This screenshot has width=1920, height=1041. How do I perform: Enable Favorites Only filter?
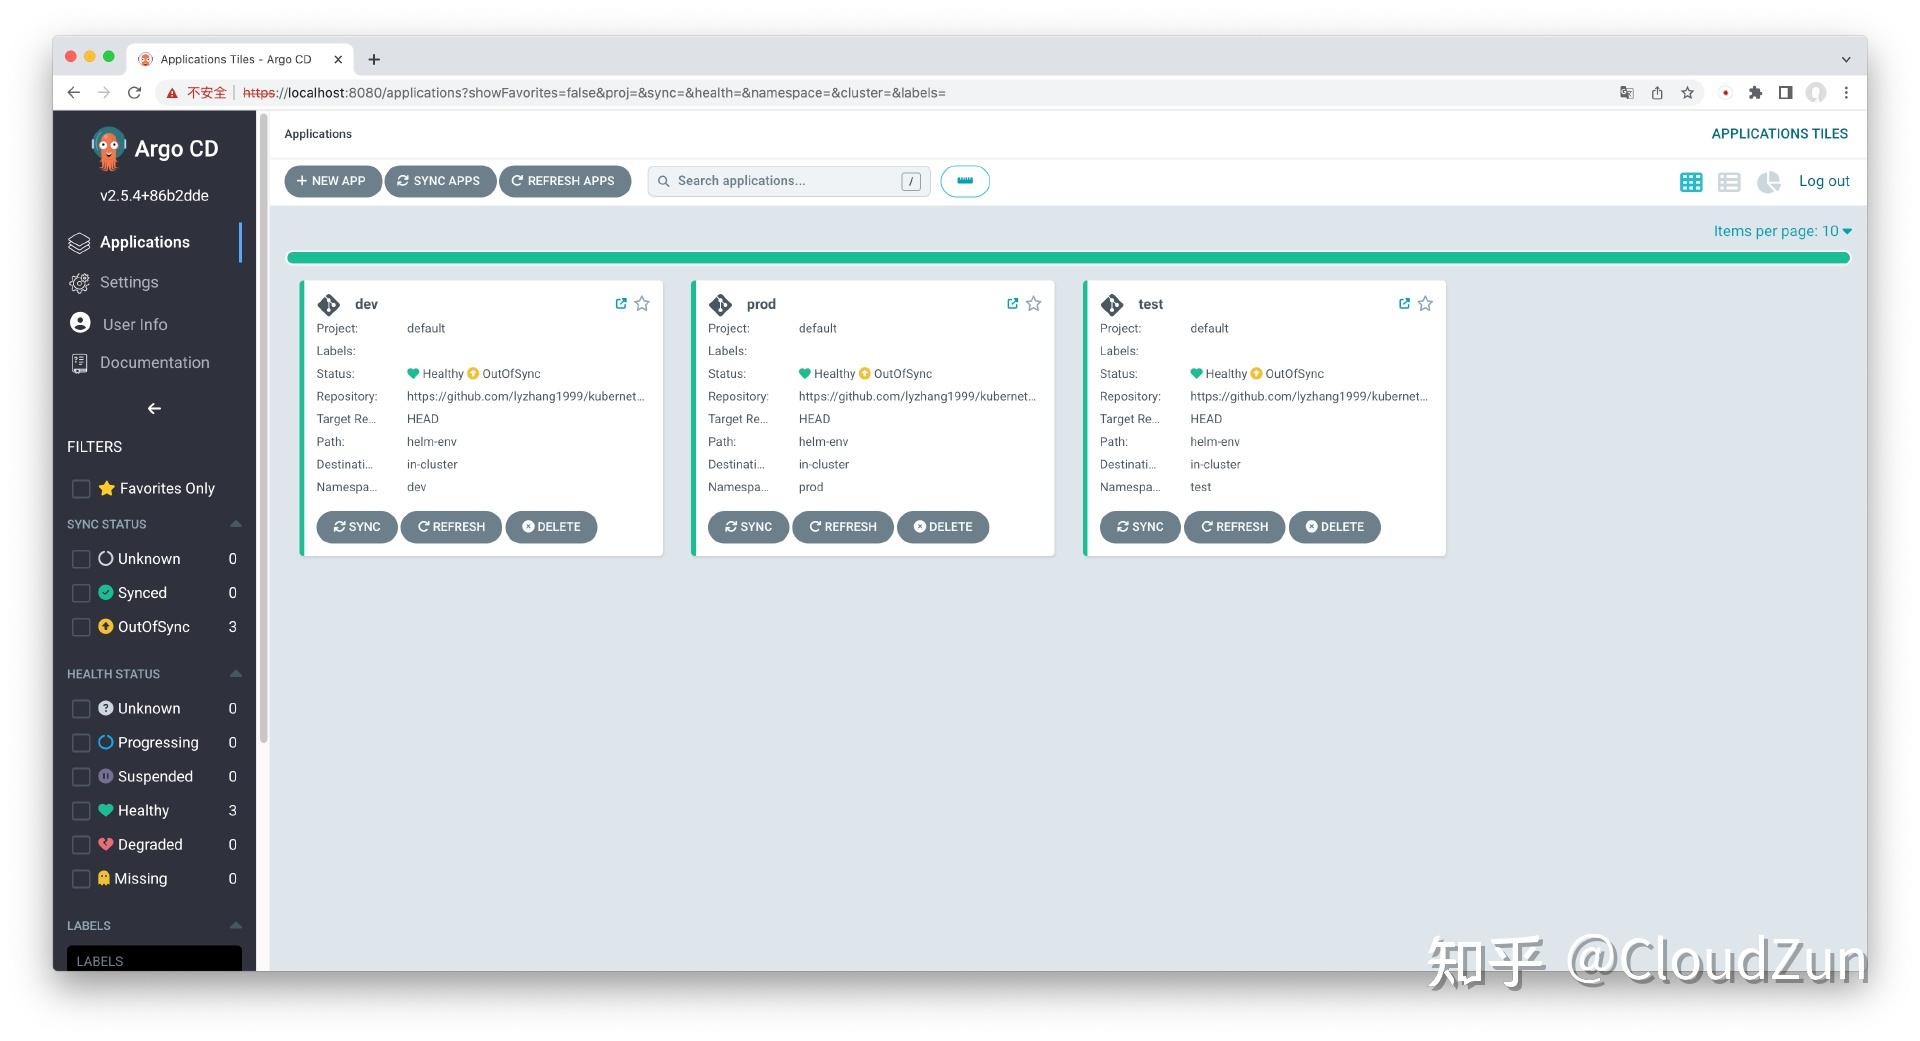(81, 488)
